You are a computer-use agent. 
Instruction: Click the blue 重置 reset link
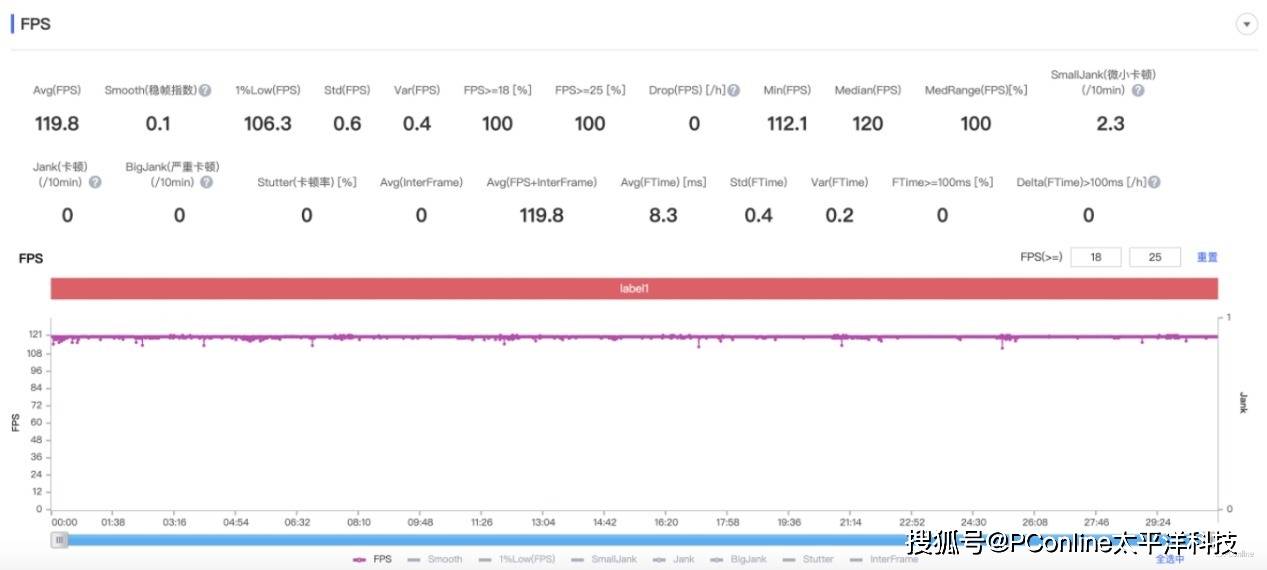(x=1207, y=257)
